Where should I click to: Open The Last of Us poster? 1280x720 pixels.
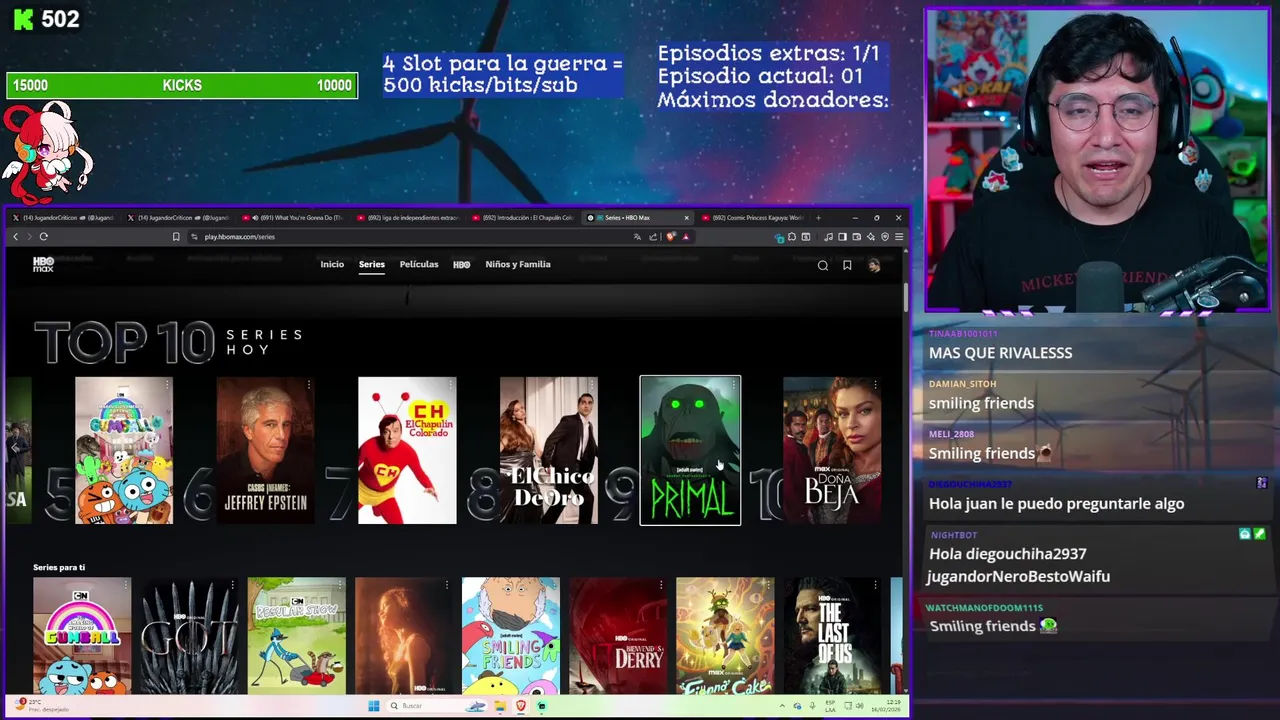coord(832,636)
